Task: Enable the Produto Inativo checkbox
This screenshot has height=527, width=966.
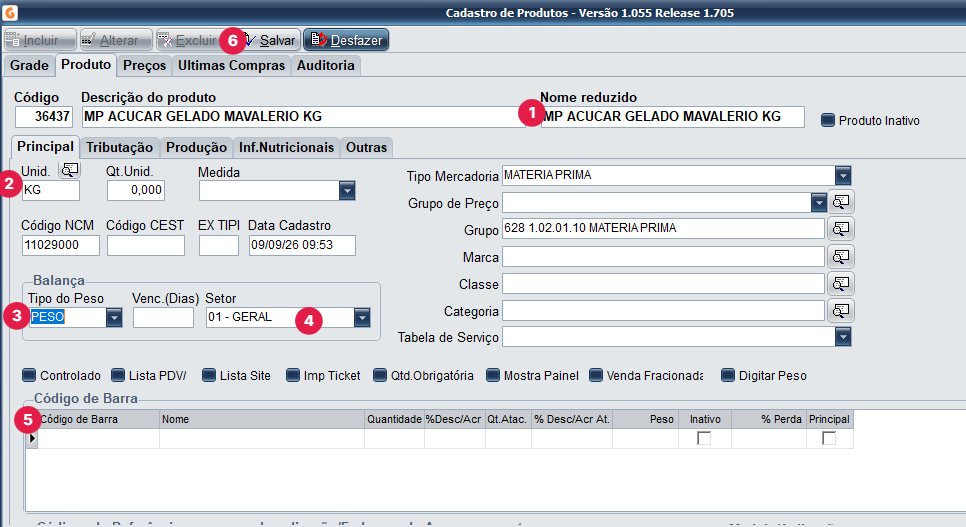Action: coord(827,120)
